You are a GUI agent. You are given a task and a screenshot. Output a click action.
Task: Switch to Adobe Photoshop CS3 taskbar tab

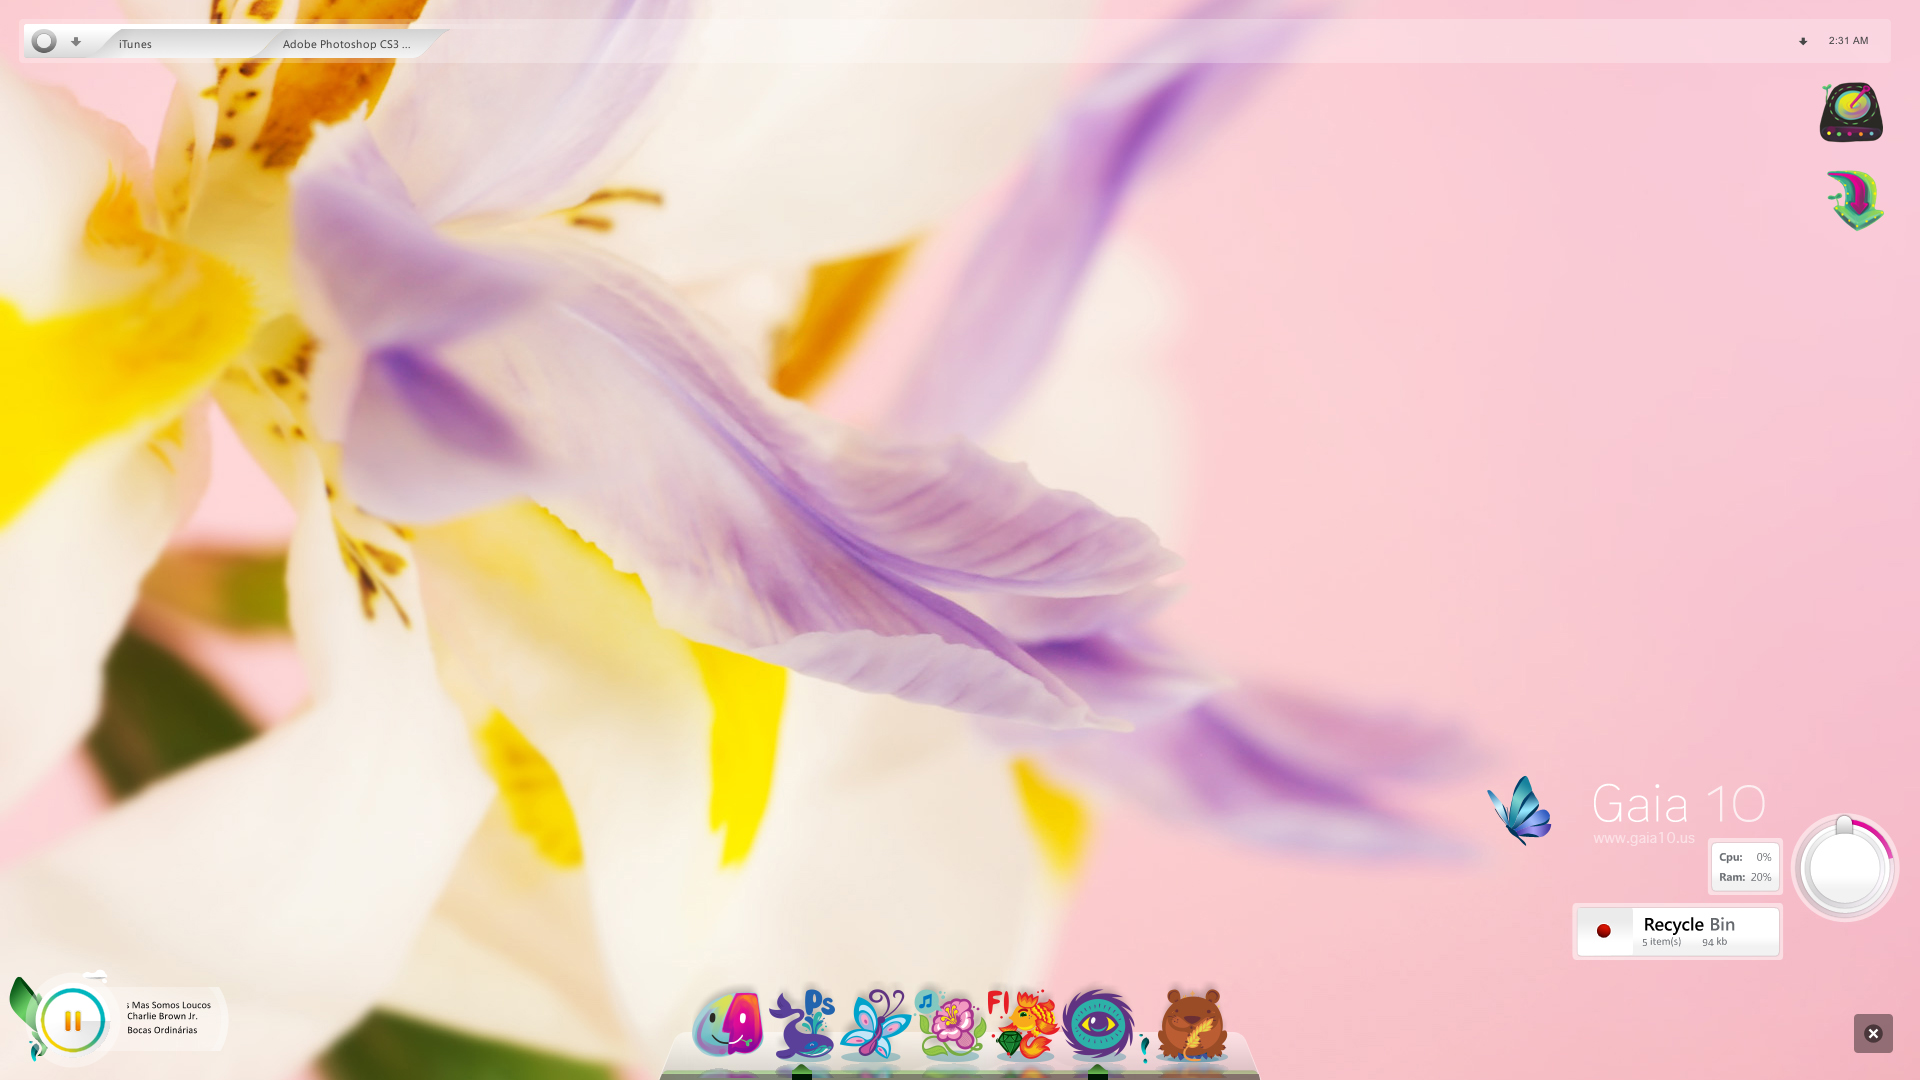click(x=346, y=43)
